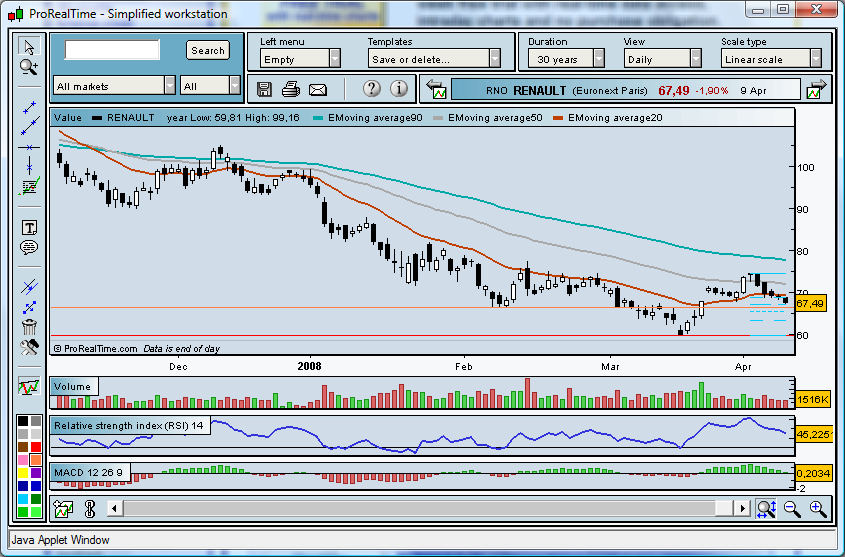Screen dimensions: 845x557
Task: Pick the black color swatch
Action: click(x=23, y=421)
